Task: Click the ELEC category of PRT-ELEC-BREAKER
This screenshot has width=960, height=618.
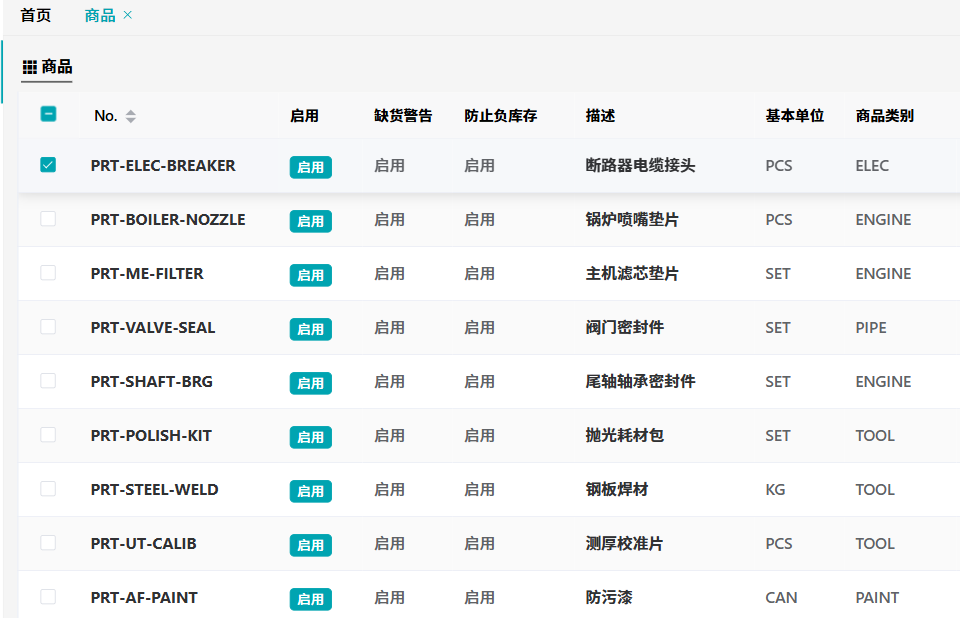Action: pos(872,166)
